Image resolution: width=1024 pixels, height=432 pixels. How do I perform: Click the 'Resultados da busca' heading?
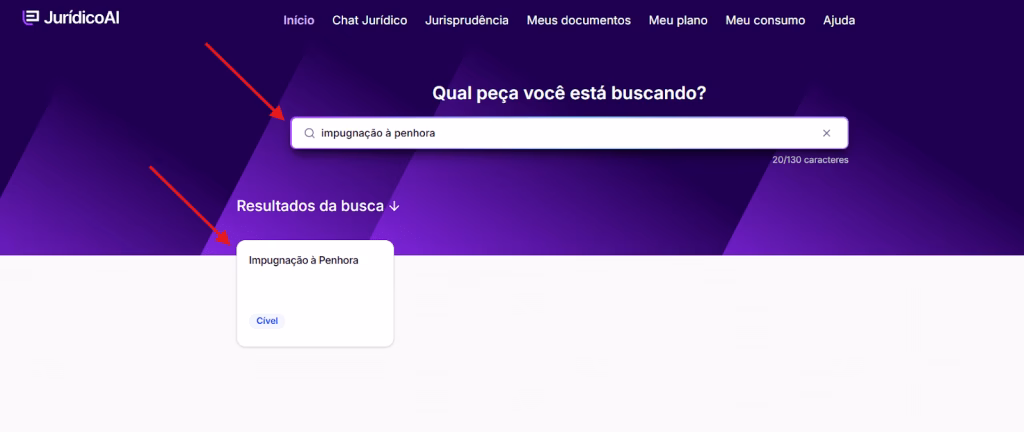click(x=310, y=206)
